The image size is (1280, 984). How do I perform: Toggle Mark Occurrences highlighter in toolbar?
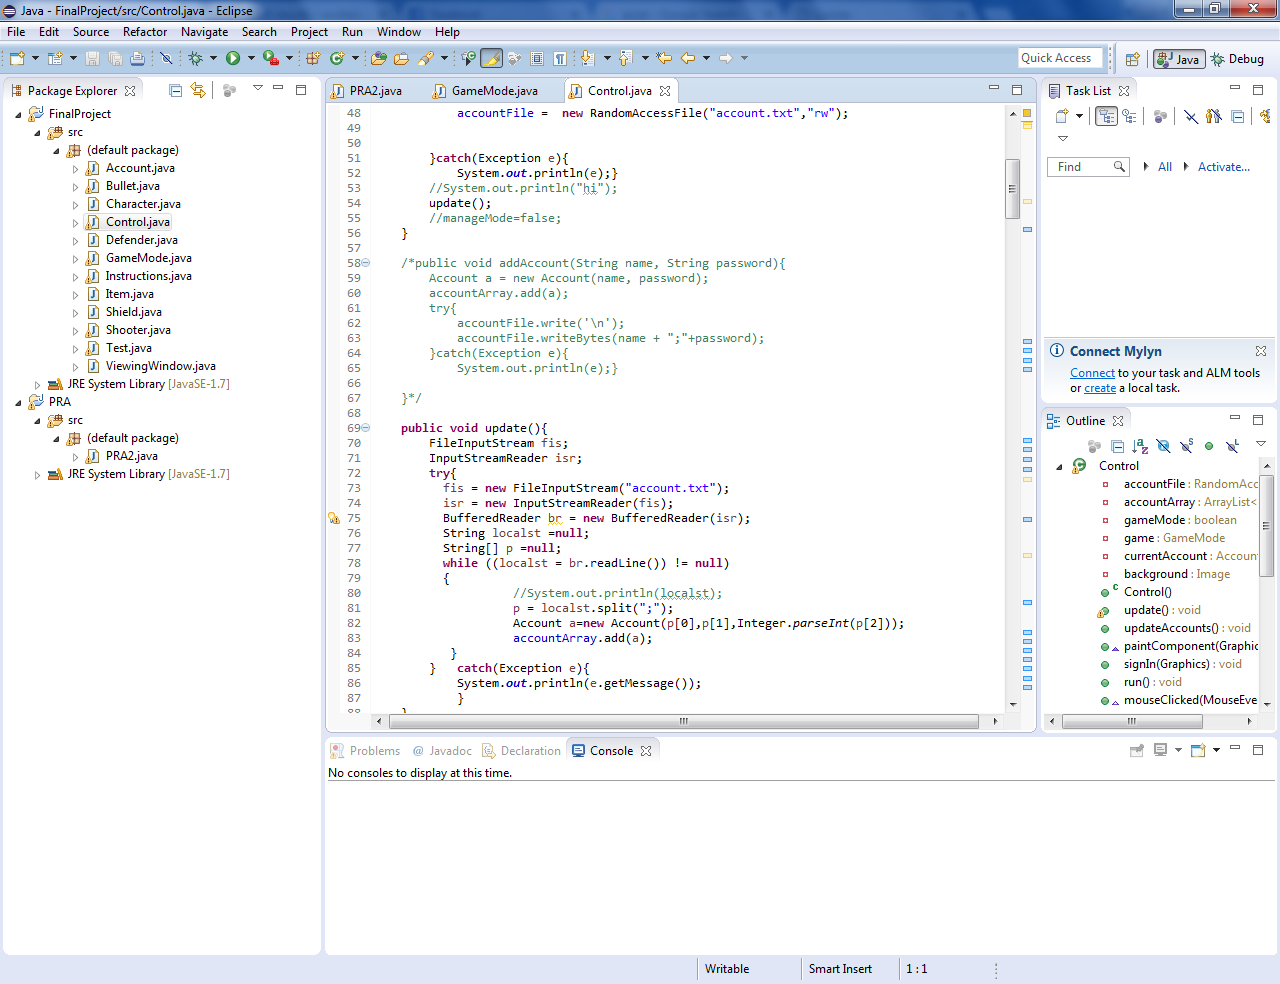(x=491, y=59)
